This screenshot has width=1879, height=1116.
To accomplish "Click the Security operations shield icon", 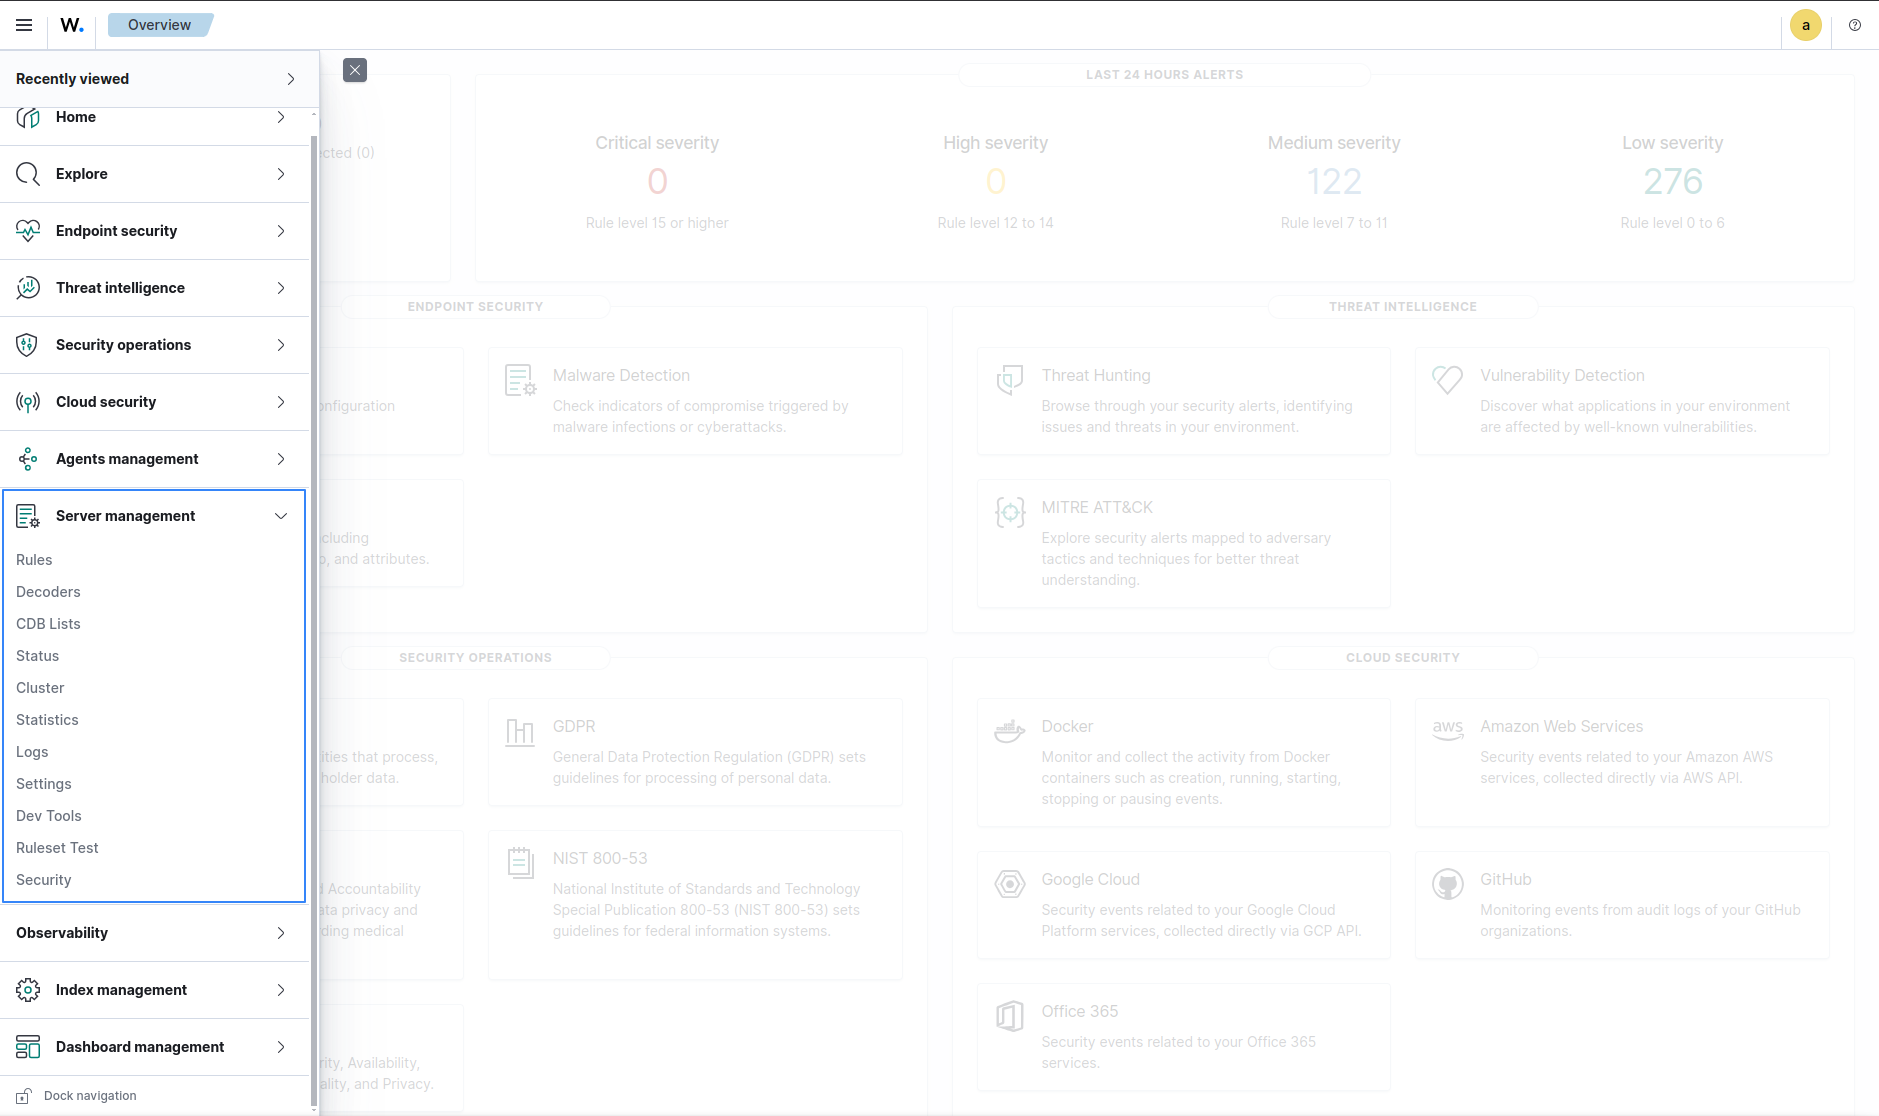I will pos(28,345).
